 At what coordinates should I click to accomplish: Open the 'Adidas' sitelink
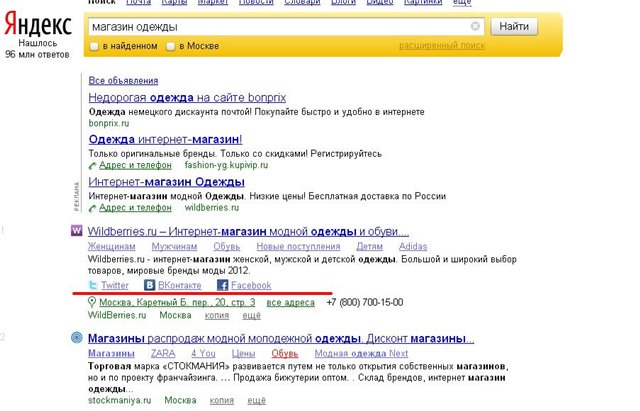(413, 247)
